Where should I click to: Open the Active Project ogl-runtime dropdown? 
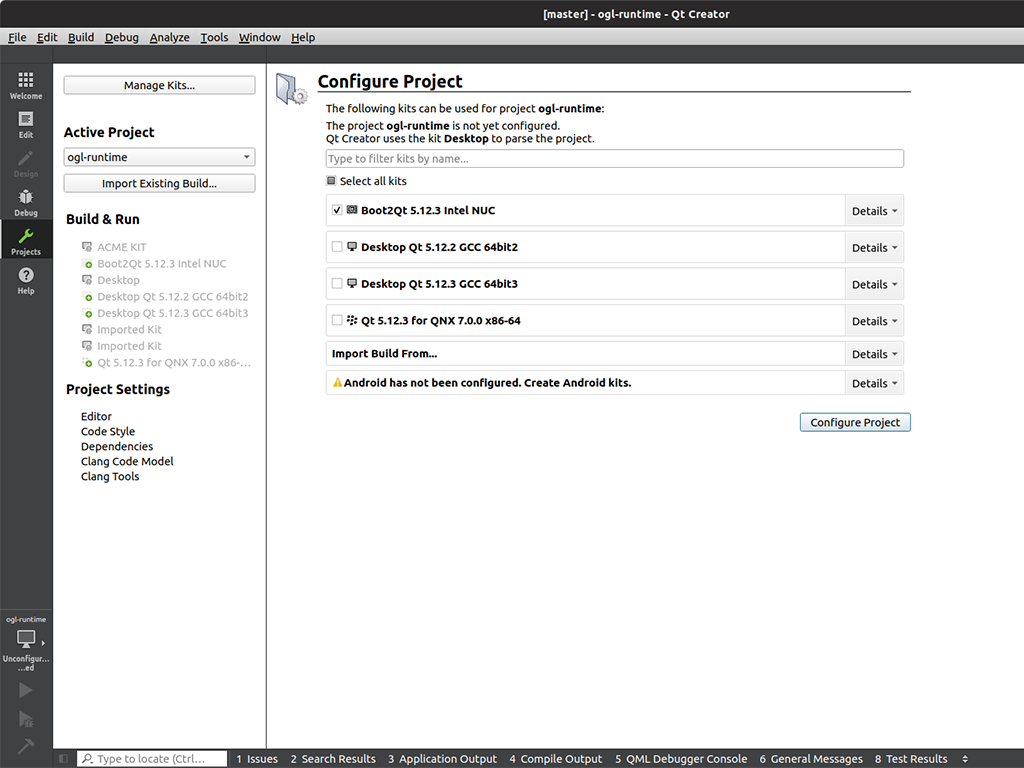point(159,157)
